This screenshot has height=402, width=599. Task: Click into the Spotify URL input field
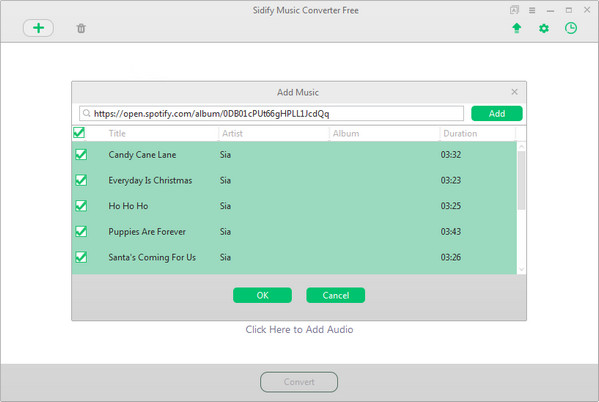click(x=272, y=113)
